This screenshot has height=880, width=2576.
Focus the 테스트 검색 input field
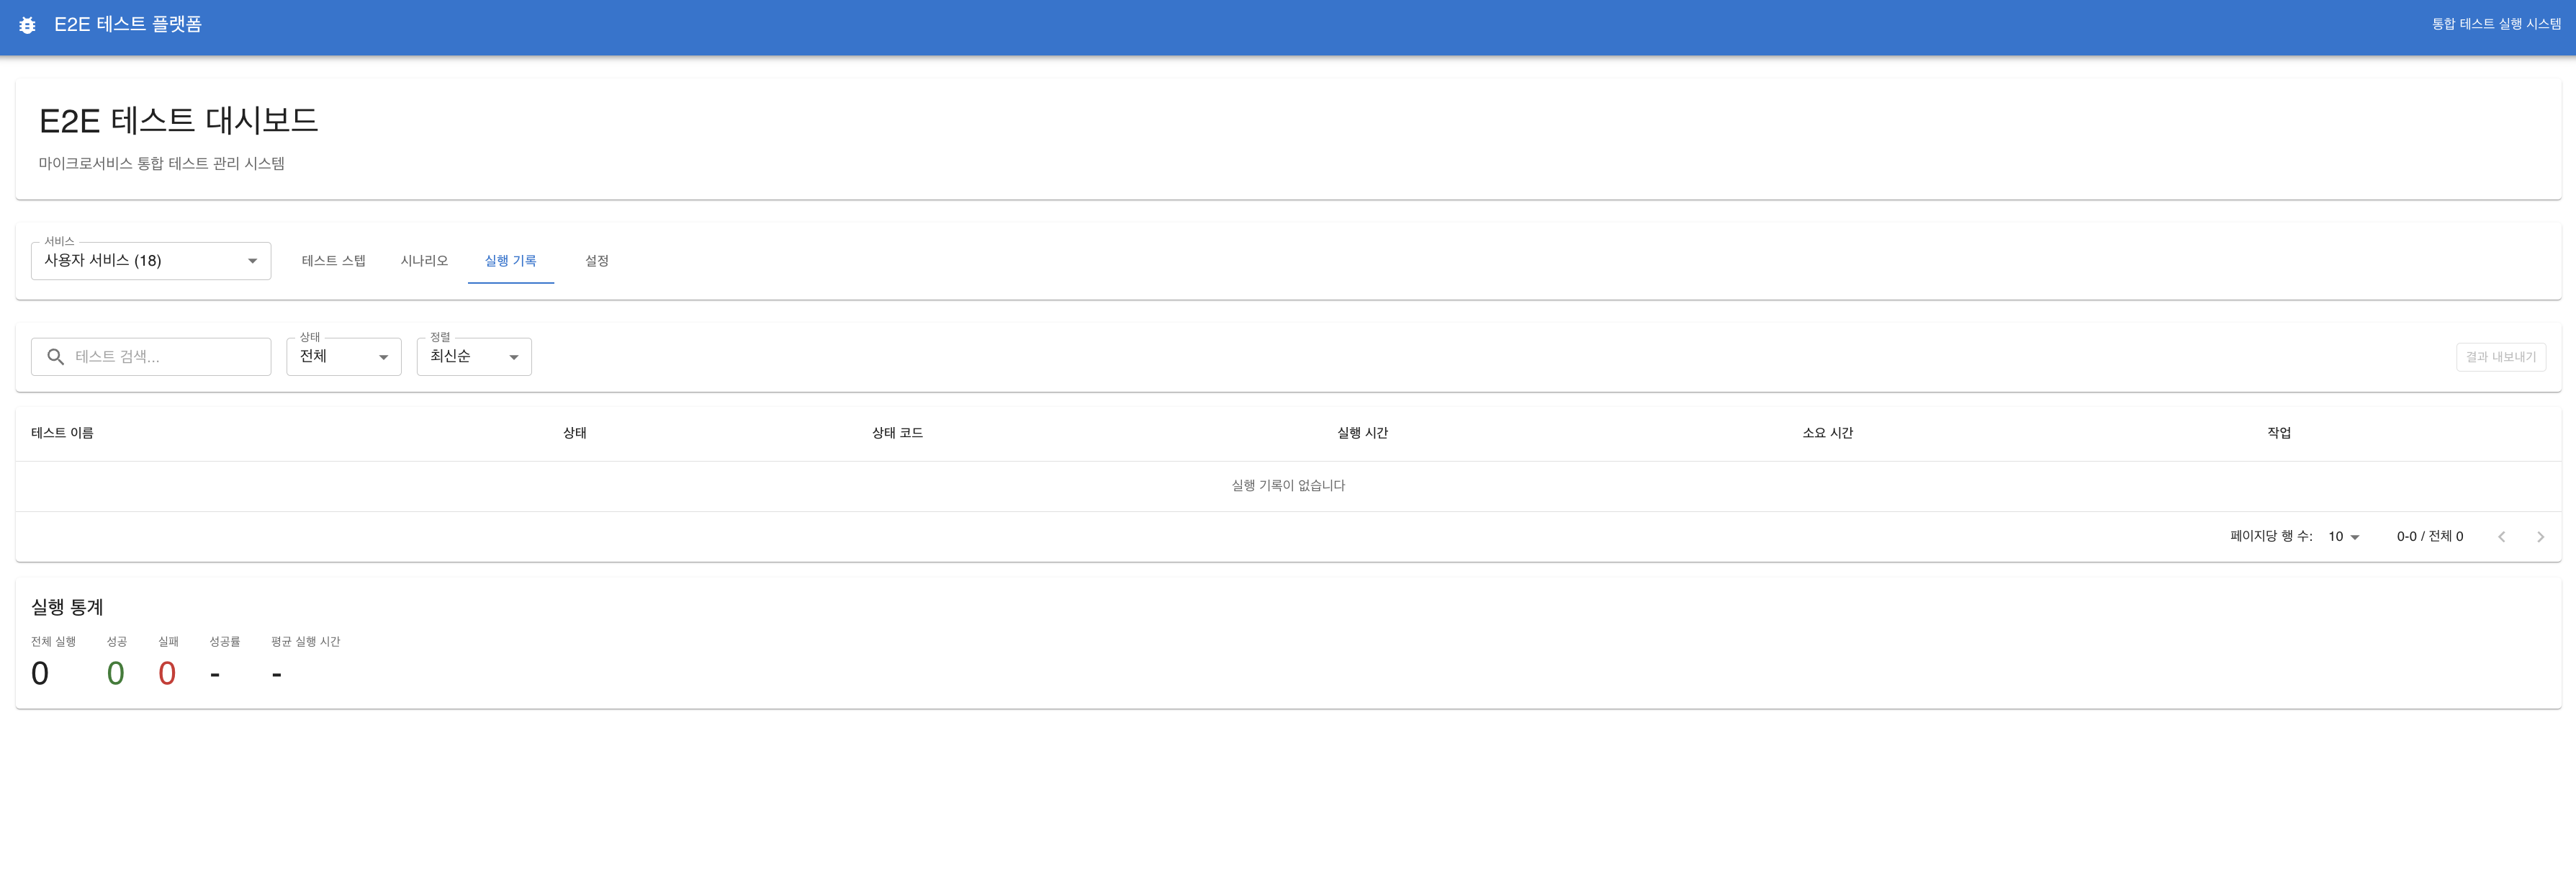(x=165, y=357)
